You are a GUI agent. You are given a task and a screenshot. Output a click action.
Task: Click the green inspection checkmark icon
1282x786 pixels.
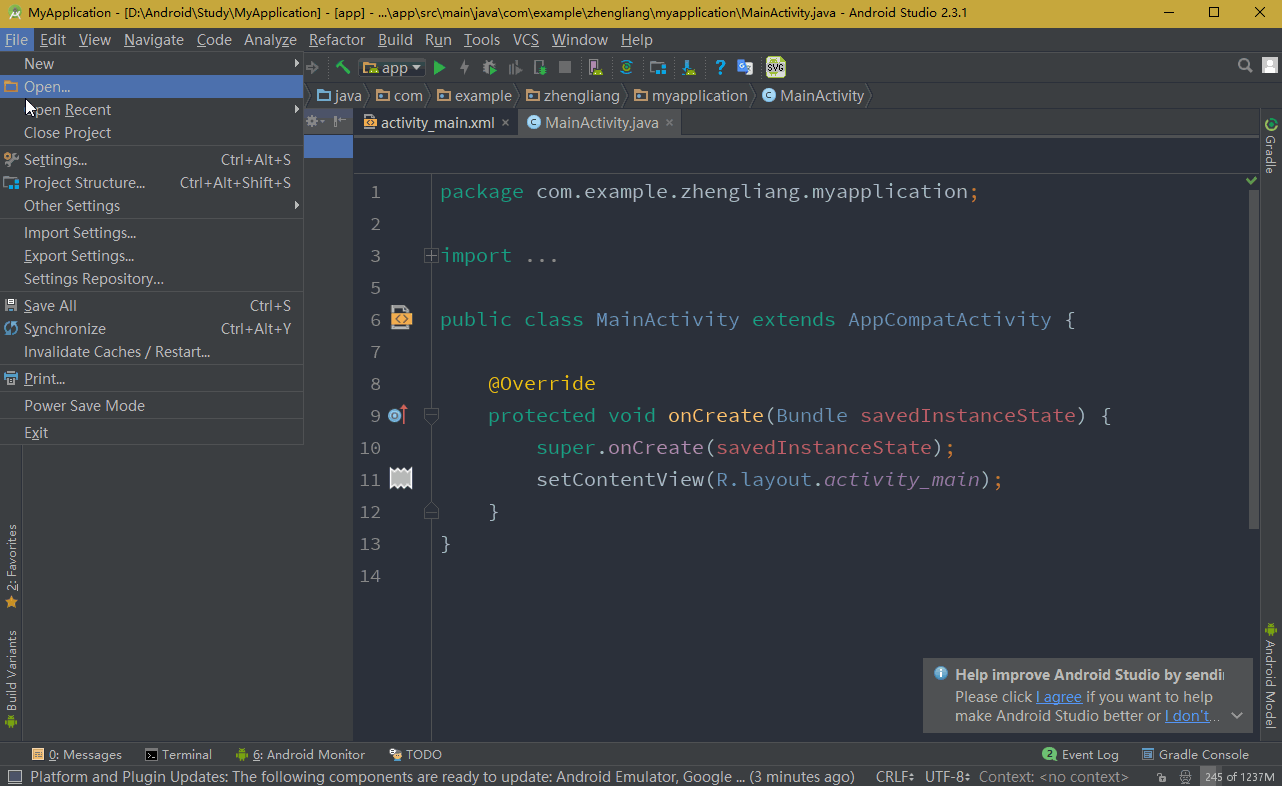[x=1252, y=181]
